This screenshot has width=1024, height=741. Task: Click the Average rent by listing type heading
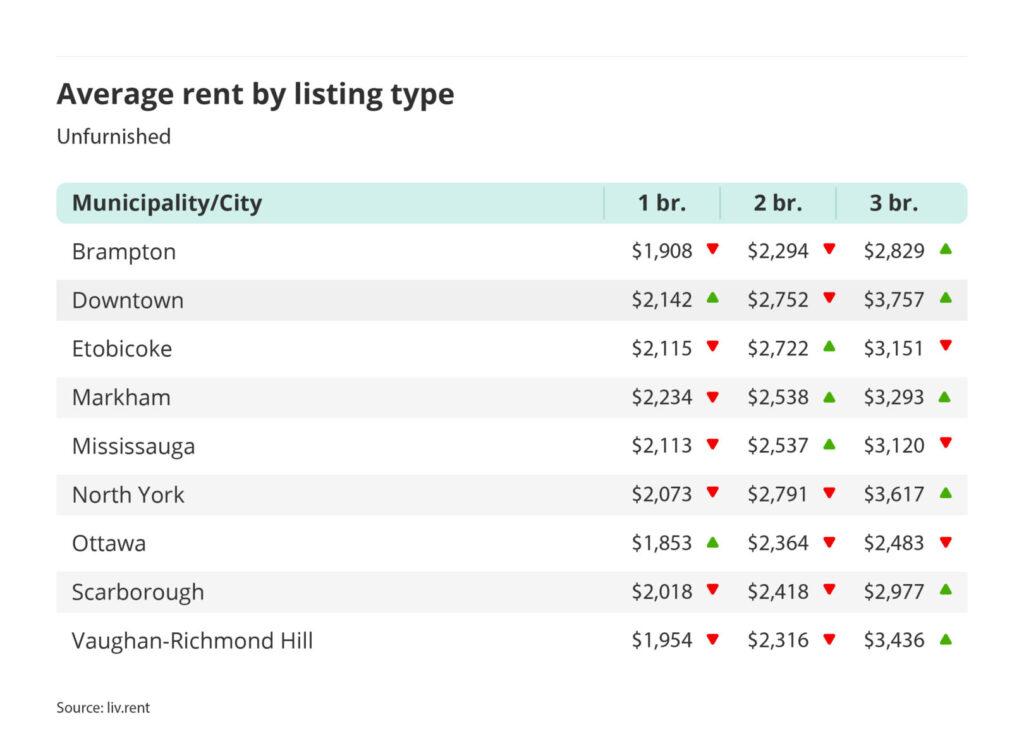click(255, 94)
